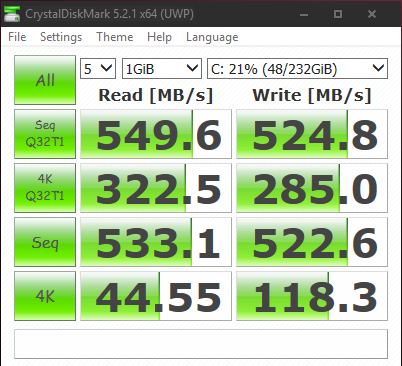The width and height of the screenshot is (402, 366).
Task: Select the 4K Q32T1 write result 285.0
Action: click(x=312, y=188)
